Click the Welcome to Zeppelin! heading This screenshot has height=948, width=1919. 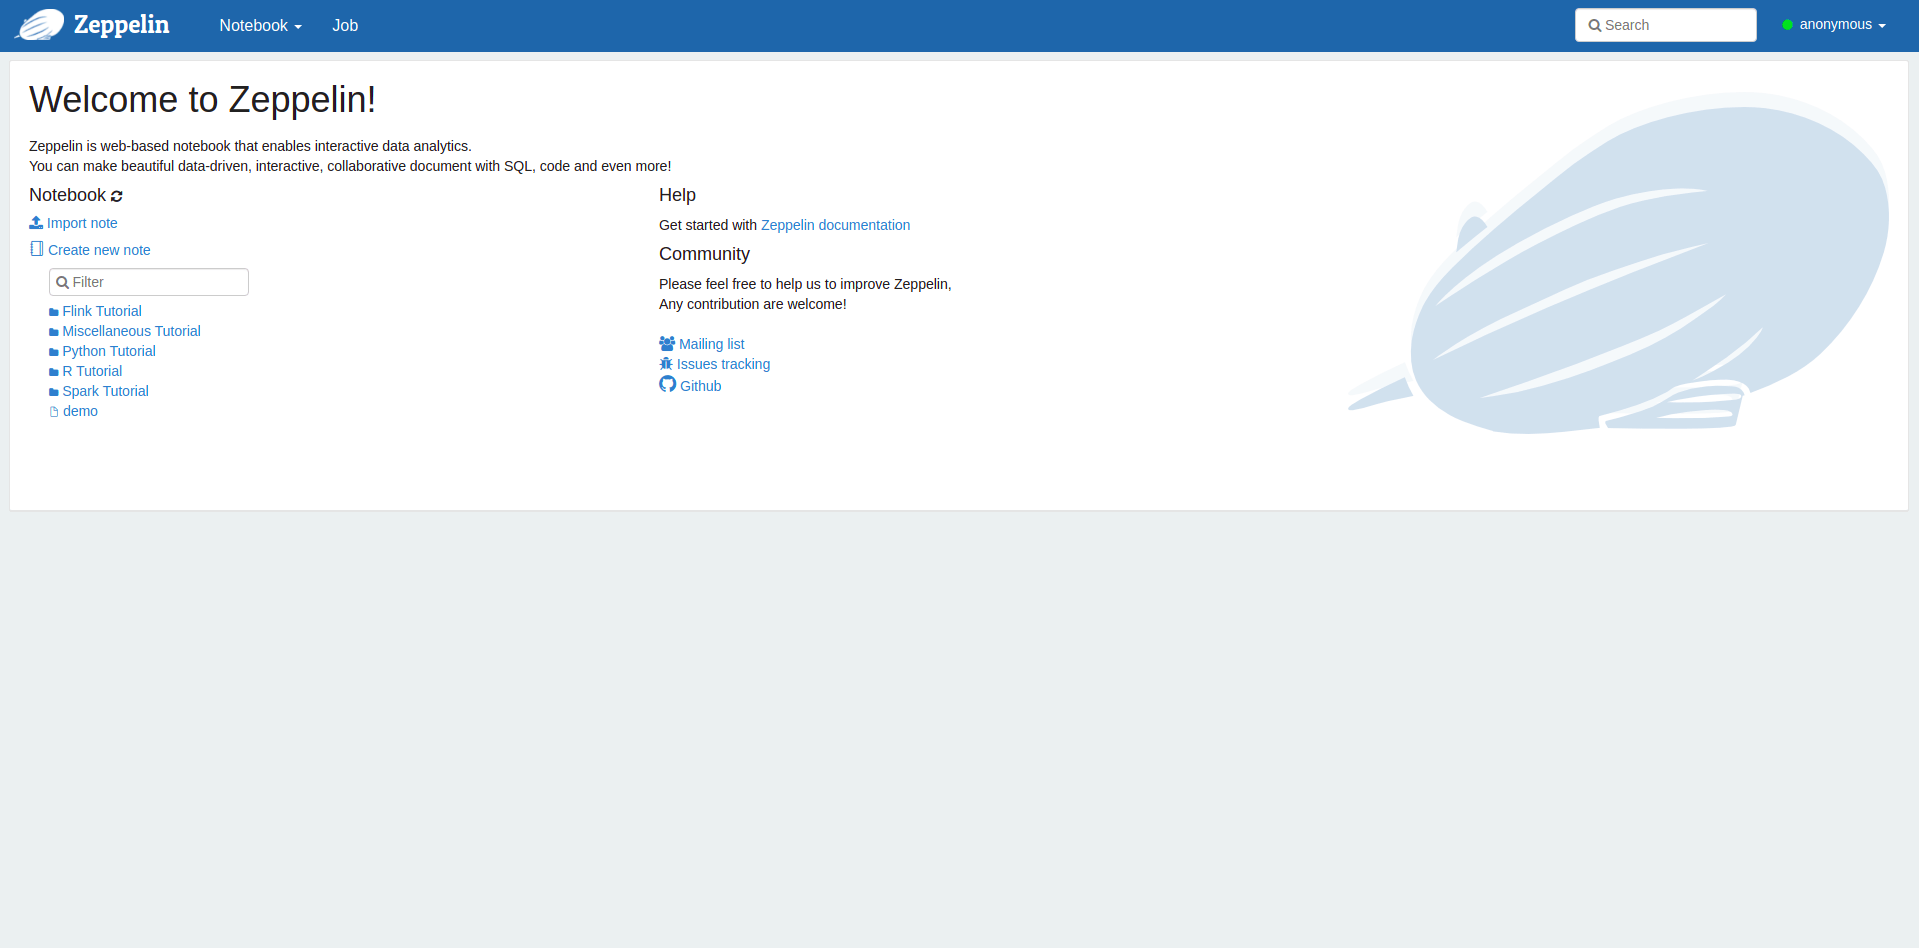[x=203, y=100]
